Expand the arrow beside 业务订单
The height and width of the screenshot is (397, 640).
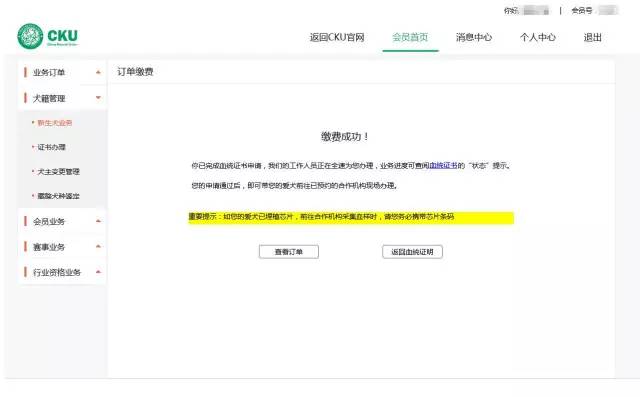[98, 72]
